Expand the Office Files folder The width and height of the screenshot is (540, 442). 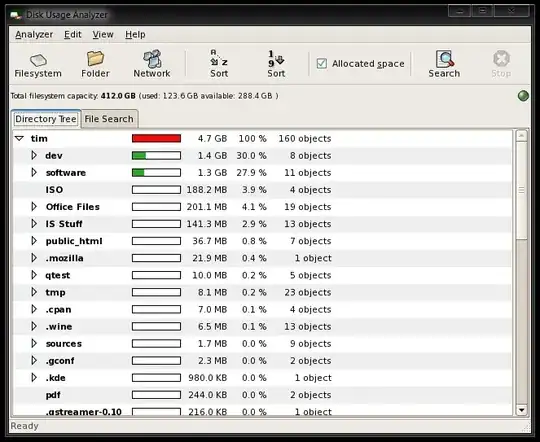(x=34, y=207)
